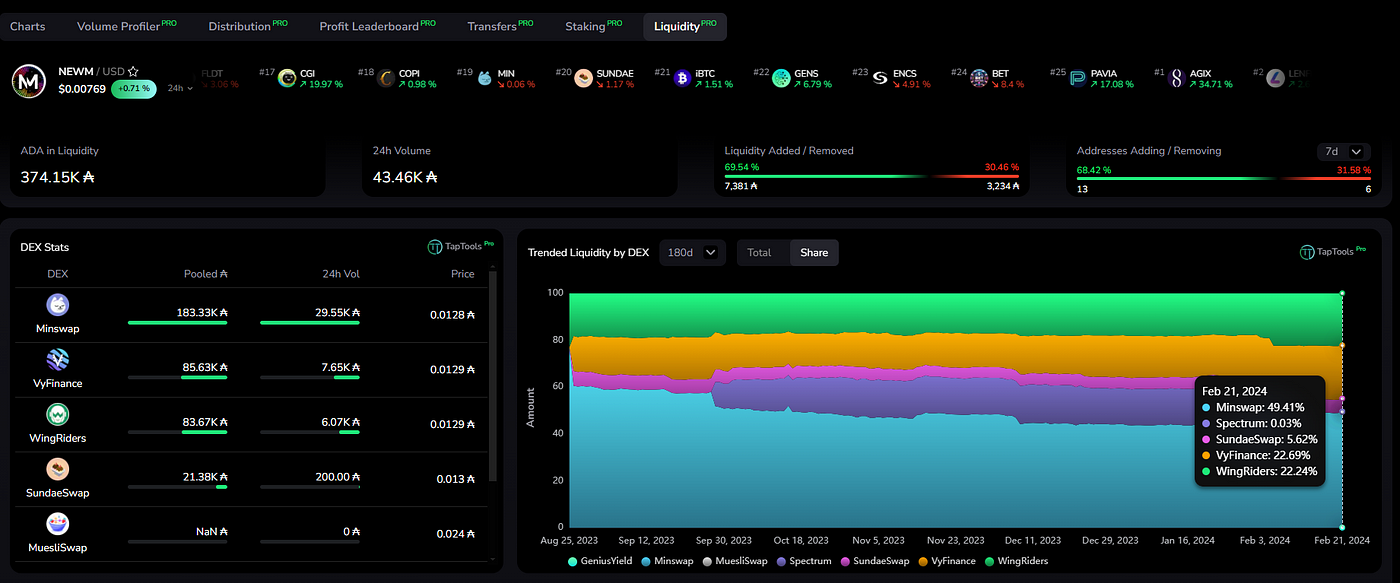Open the Staking tab

click(x=593, y=26)
